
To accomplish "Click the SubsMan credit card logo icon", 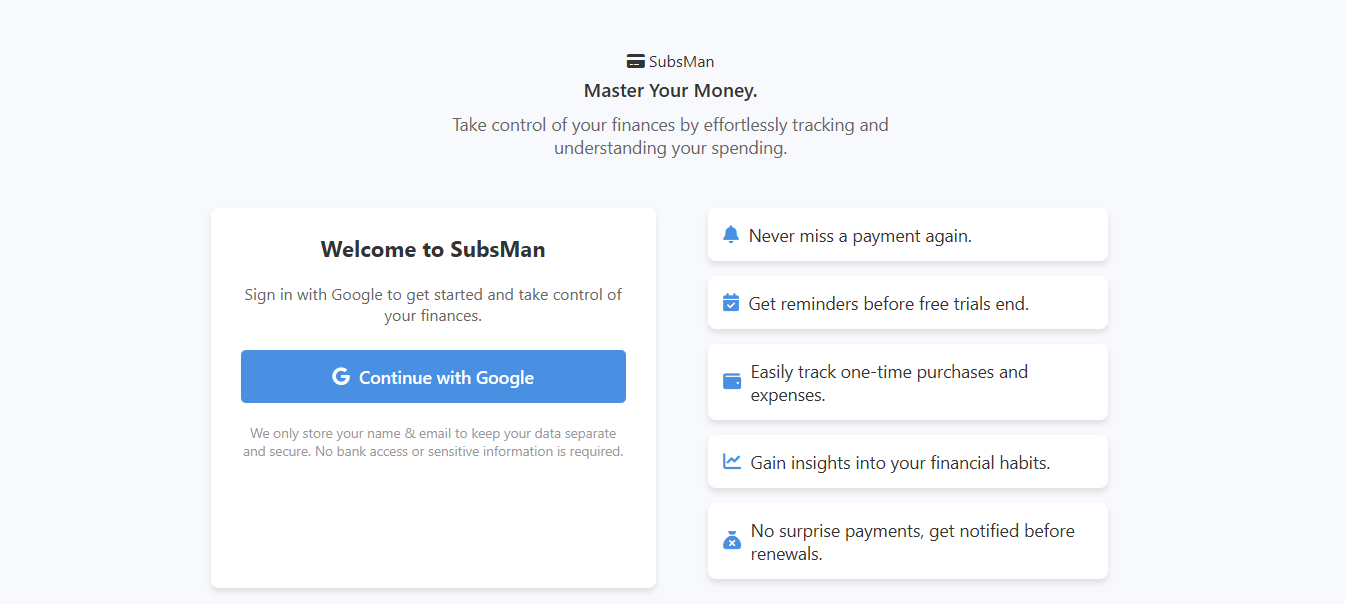I will pos(636,61).
